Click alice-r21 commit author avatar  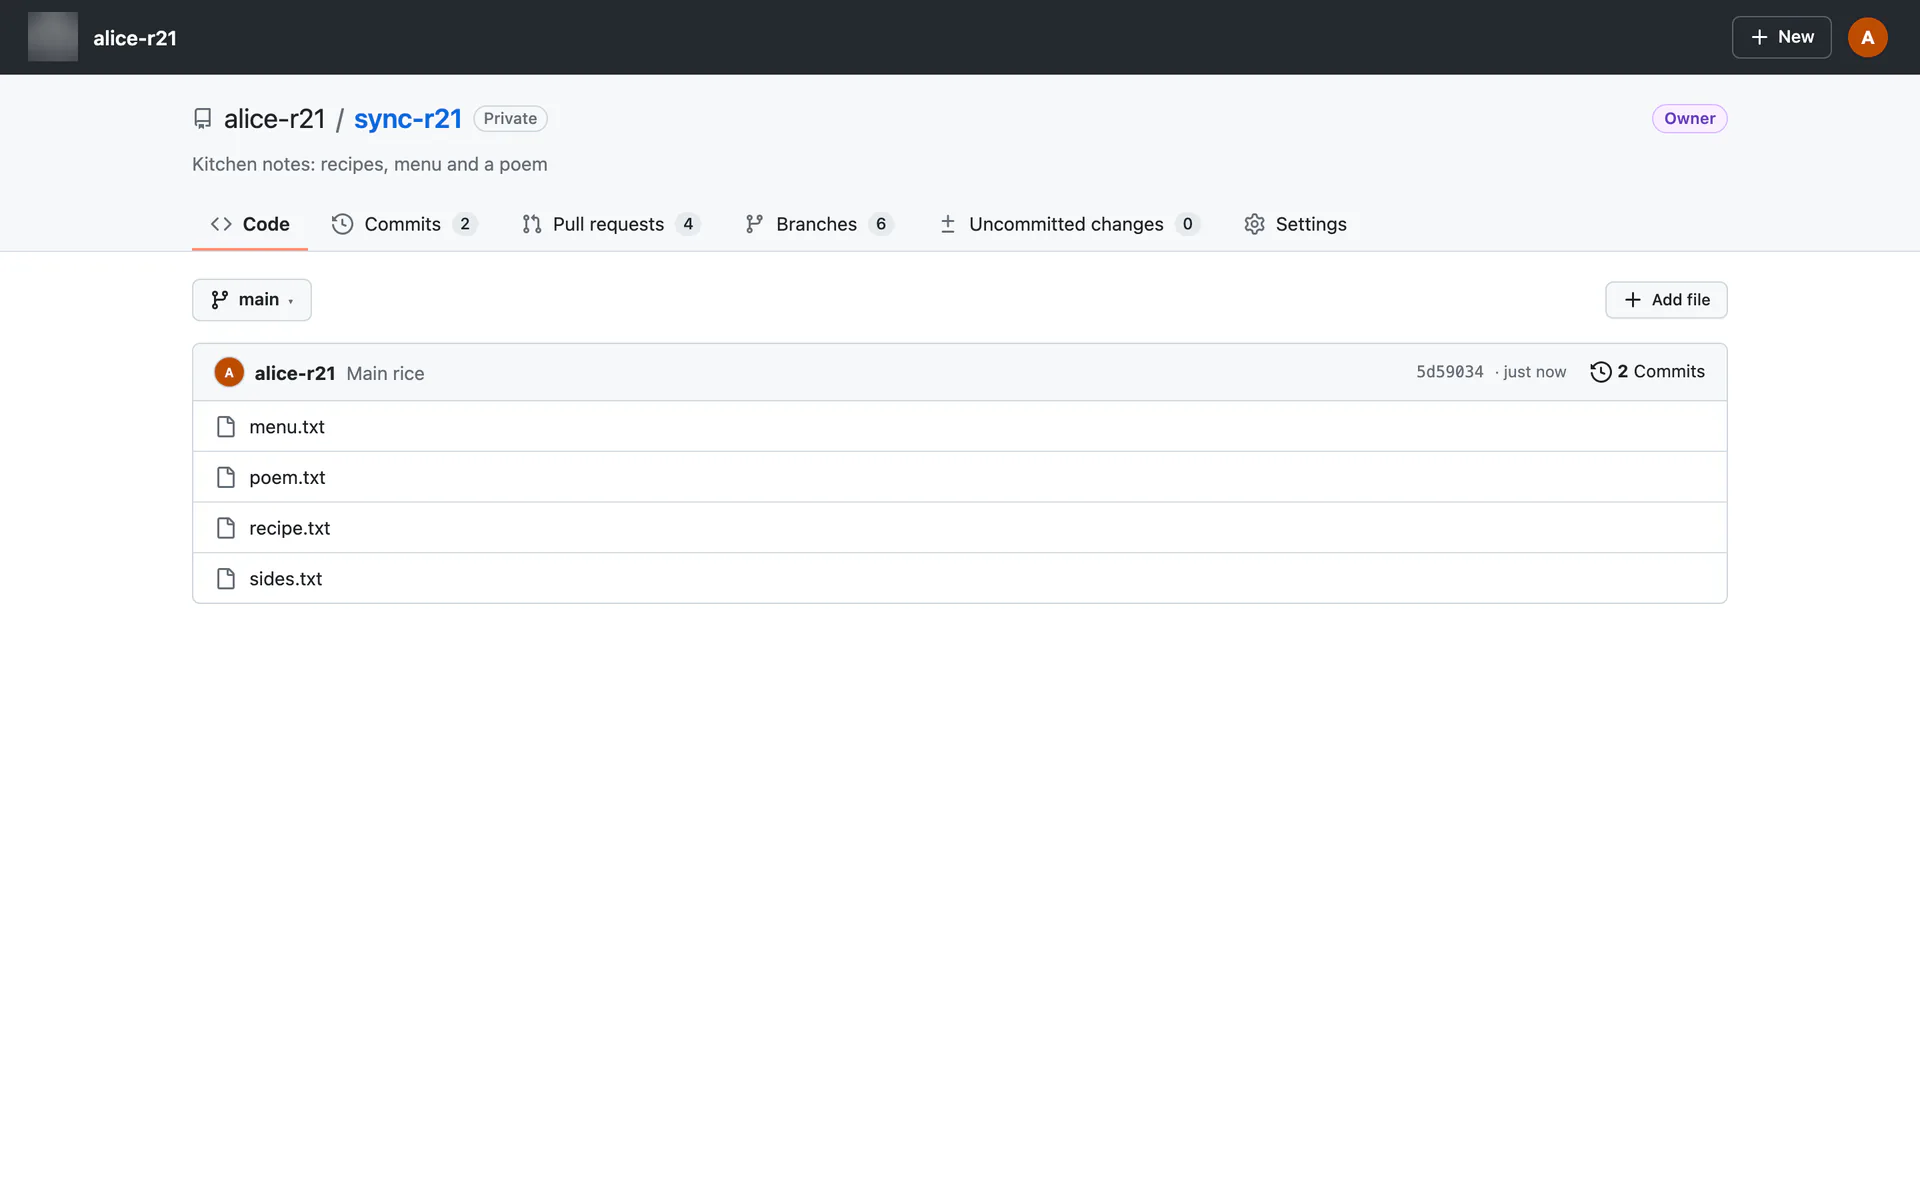click(x=229, y=372)
